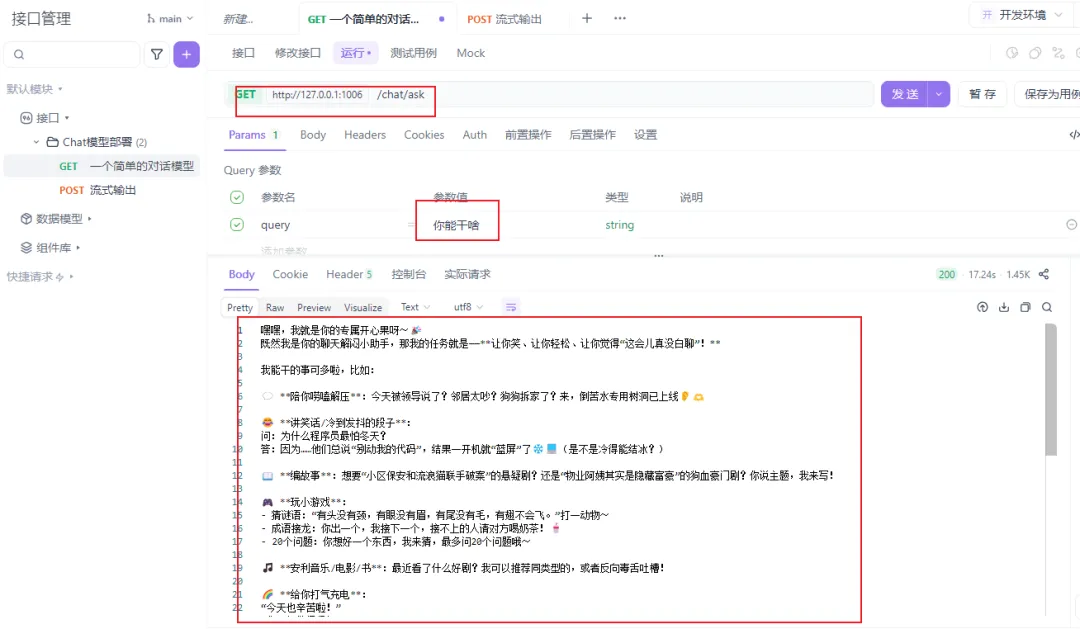
Task: Click the purple plus button to add item
Action: 187,54
